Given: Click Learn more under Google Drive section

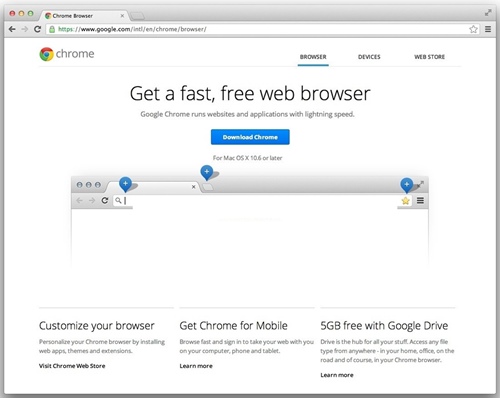Looking at the screenshot, I should click(x=337, y=375).
